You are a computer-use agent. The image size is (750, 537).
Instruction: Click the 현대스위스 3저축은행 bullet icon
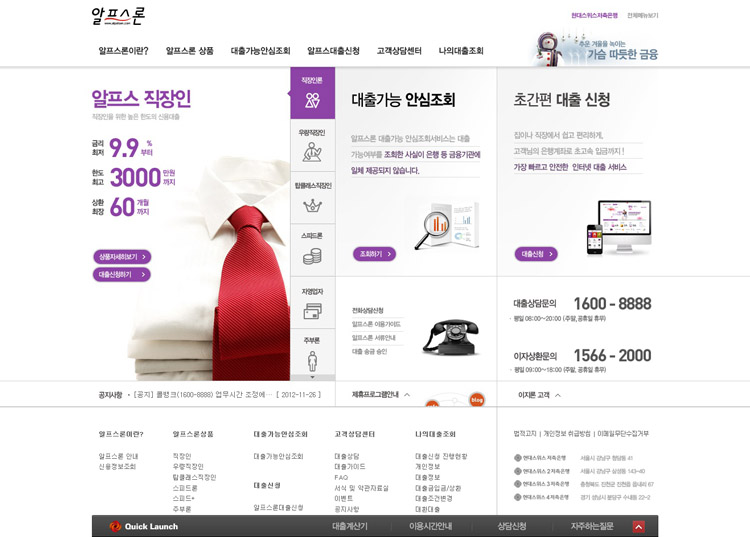[518, 484]
